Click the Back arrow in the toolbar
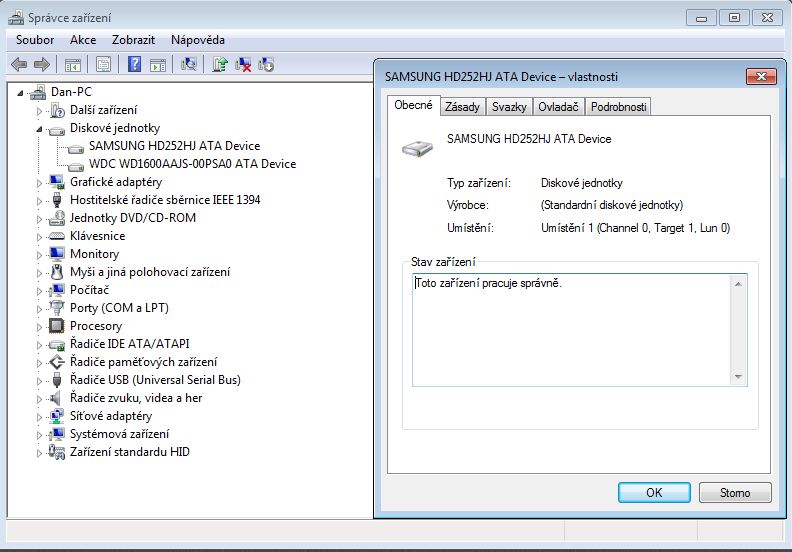Screen dimensions: 792x552 [x=19, y=64]
